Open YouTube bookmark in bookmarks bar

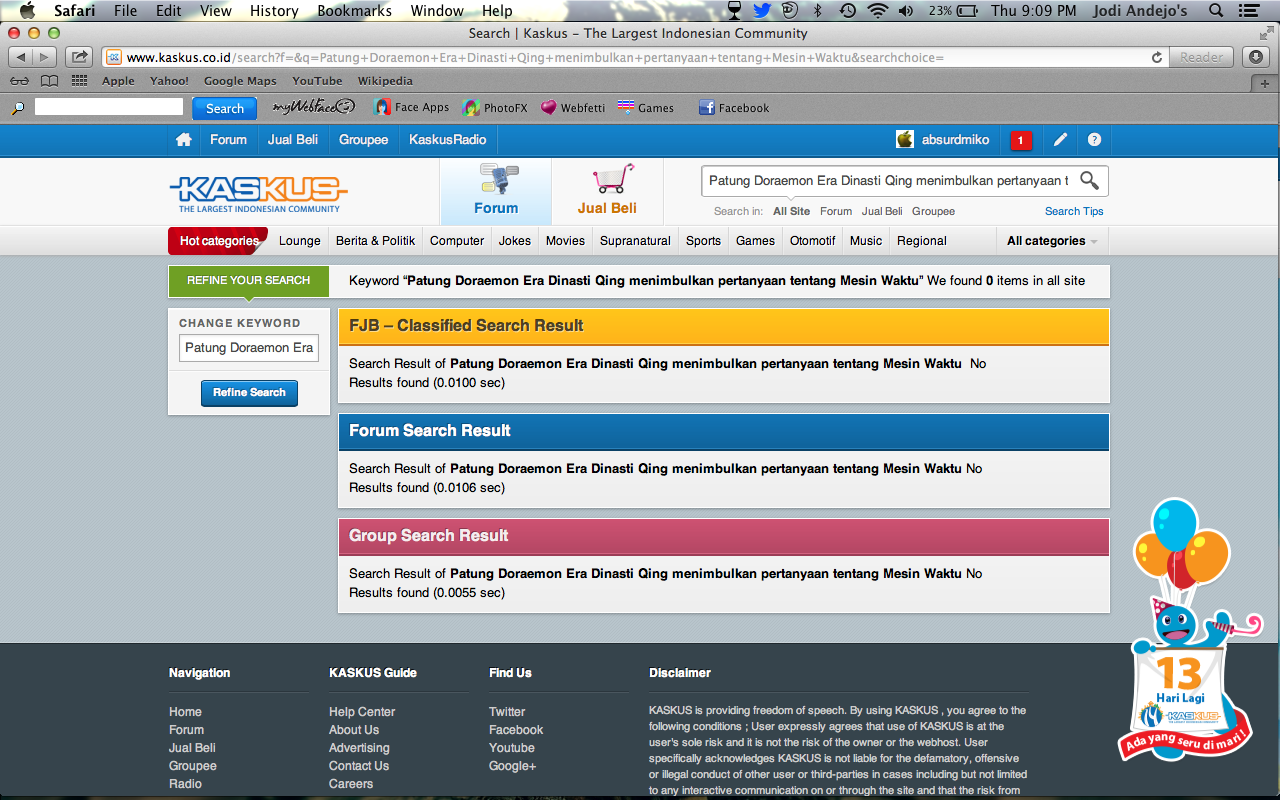point(317,81)
